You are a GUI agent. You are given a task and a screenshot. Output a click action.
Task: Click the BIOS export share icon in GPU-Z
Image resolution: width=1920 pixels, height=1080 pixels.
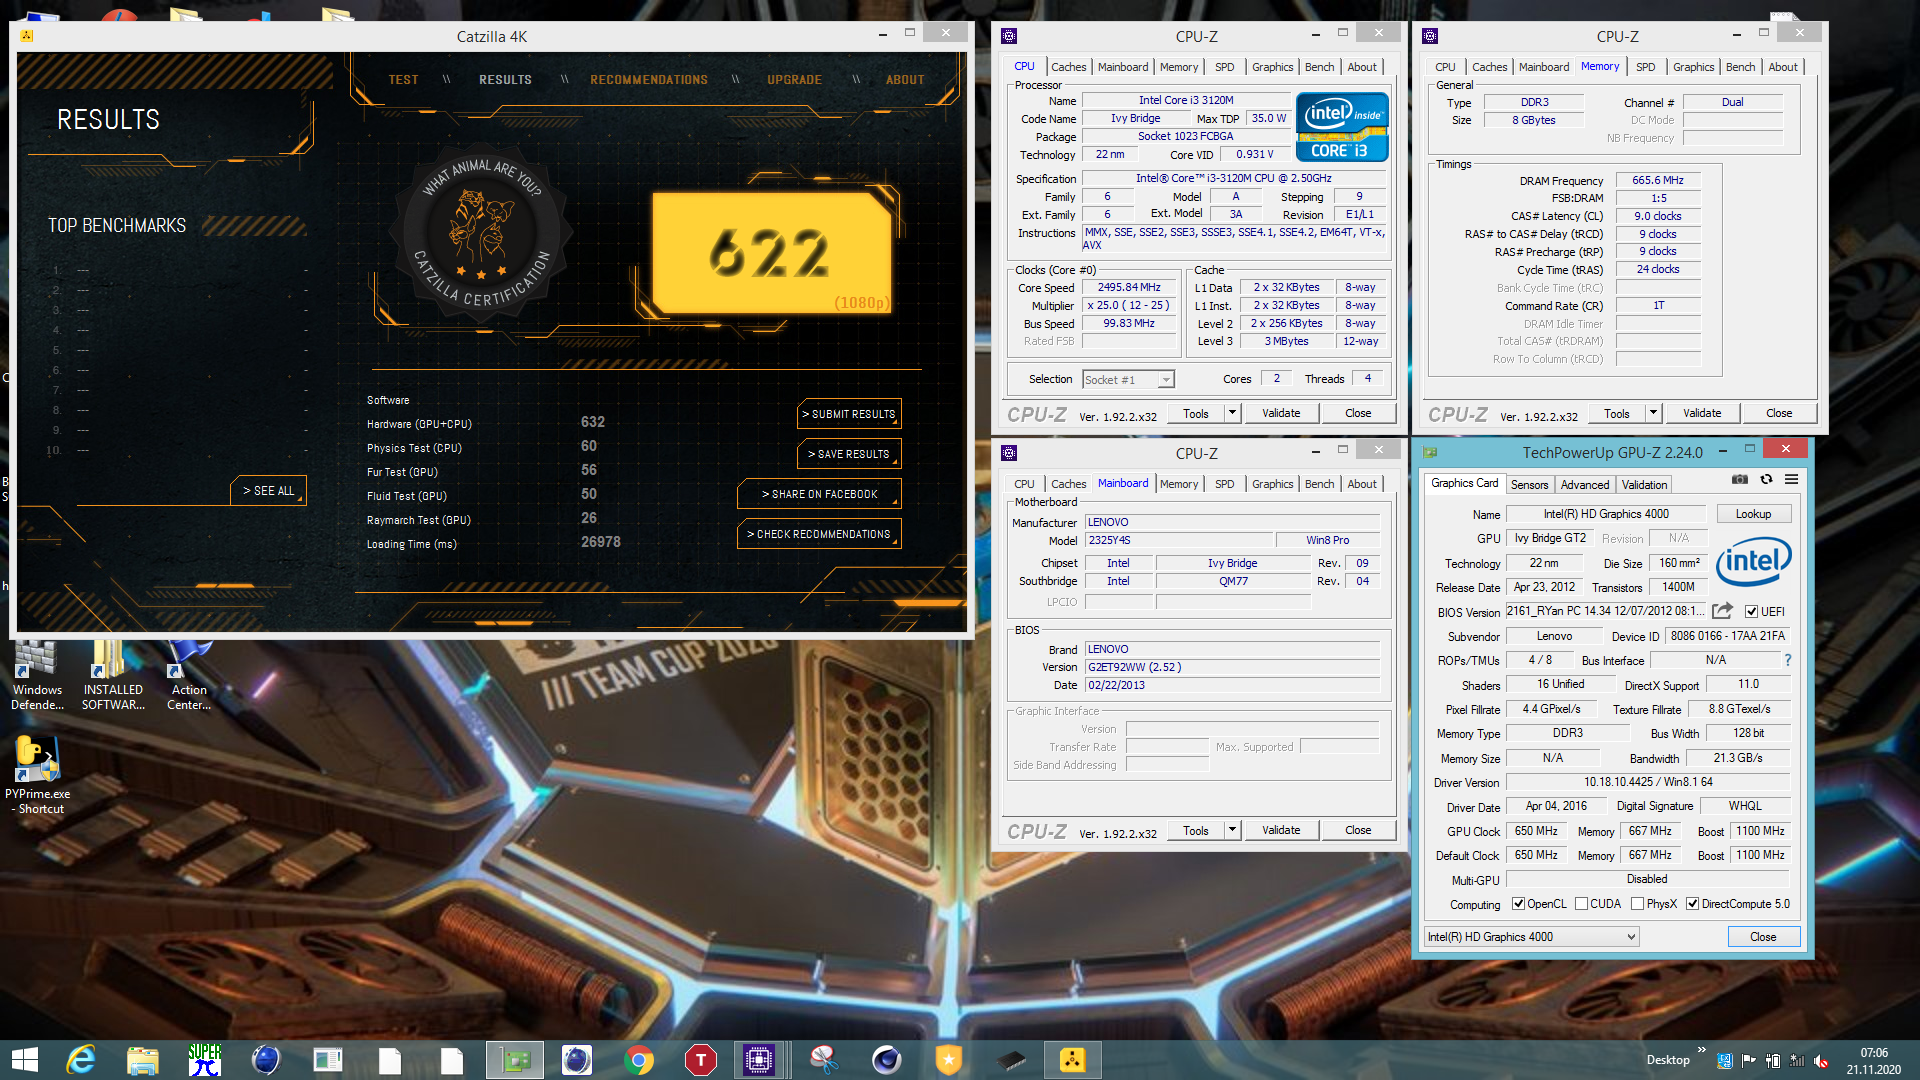(x=1722, y=611)
